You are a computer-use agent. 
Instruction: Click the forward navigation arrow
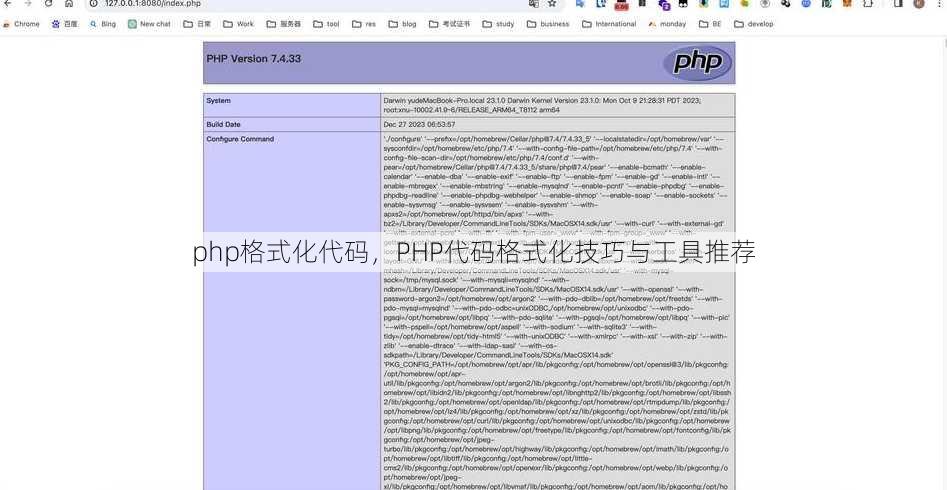pos(28,3)
